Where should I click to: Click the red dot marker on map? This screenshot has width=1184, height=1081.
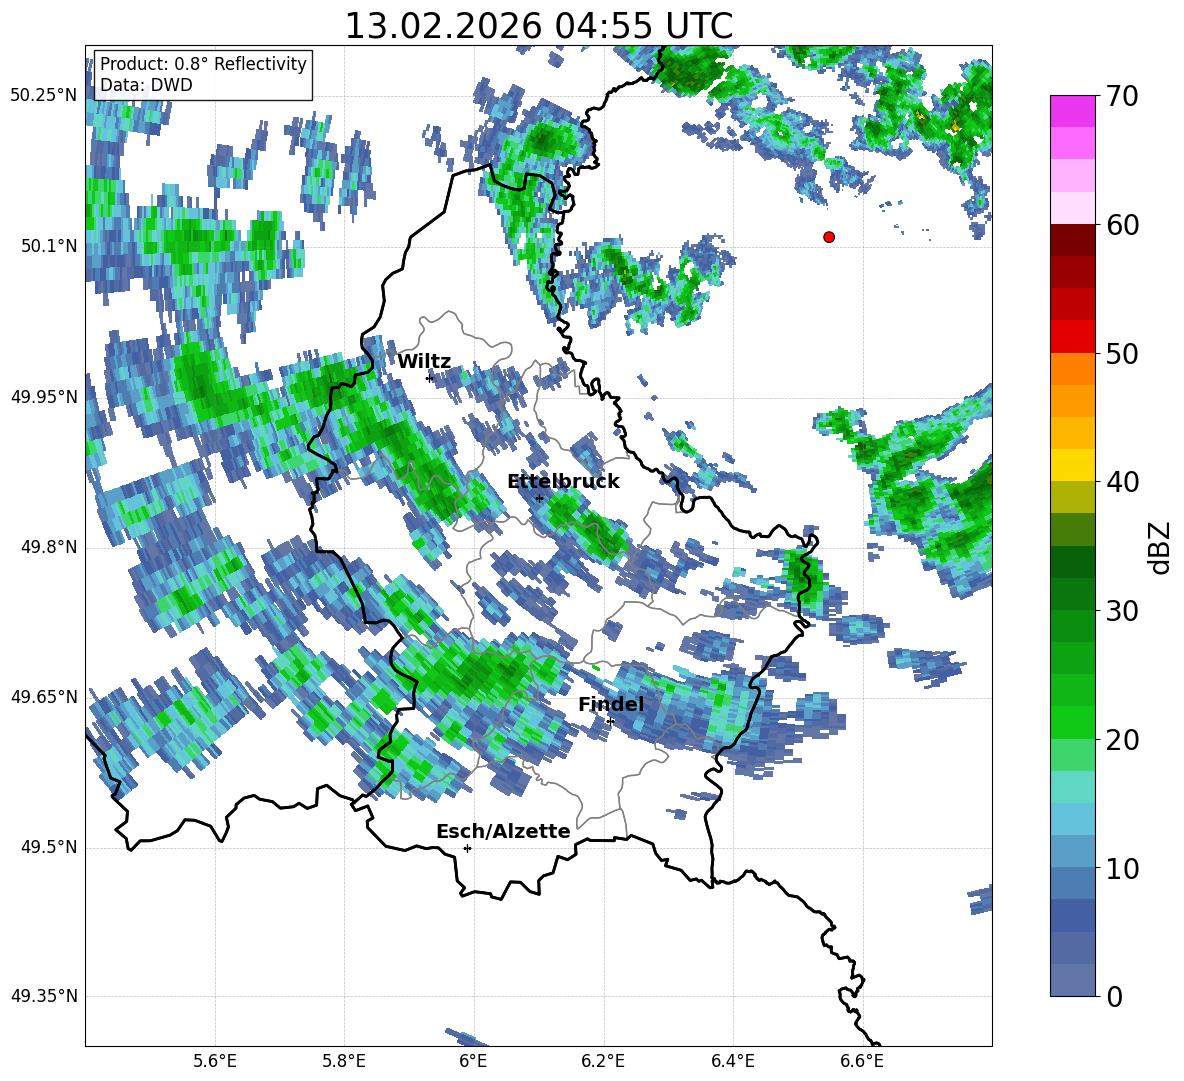click(x=829, y=237)
